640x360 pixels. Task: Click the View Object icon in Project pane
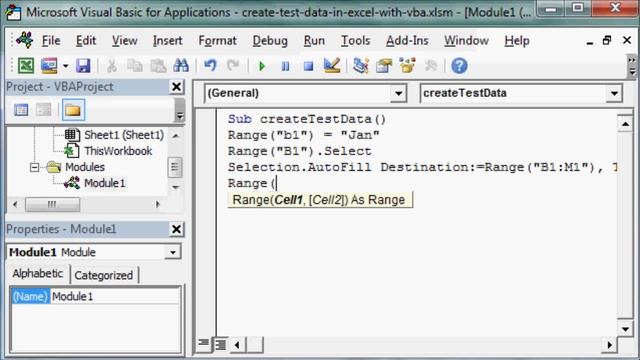coord(44,110)
